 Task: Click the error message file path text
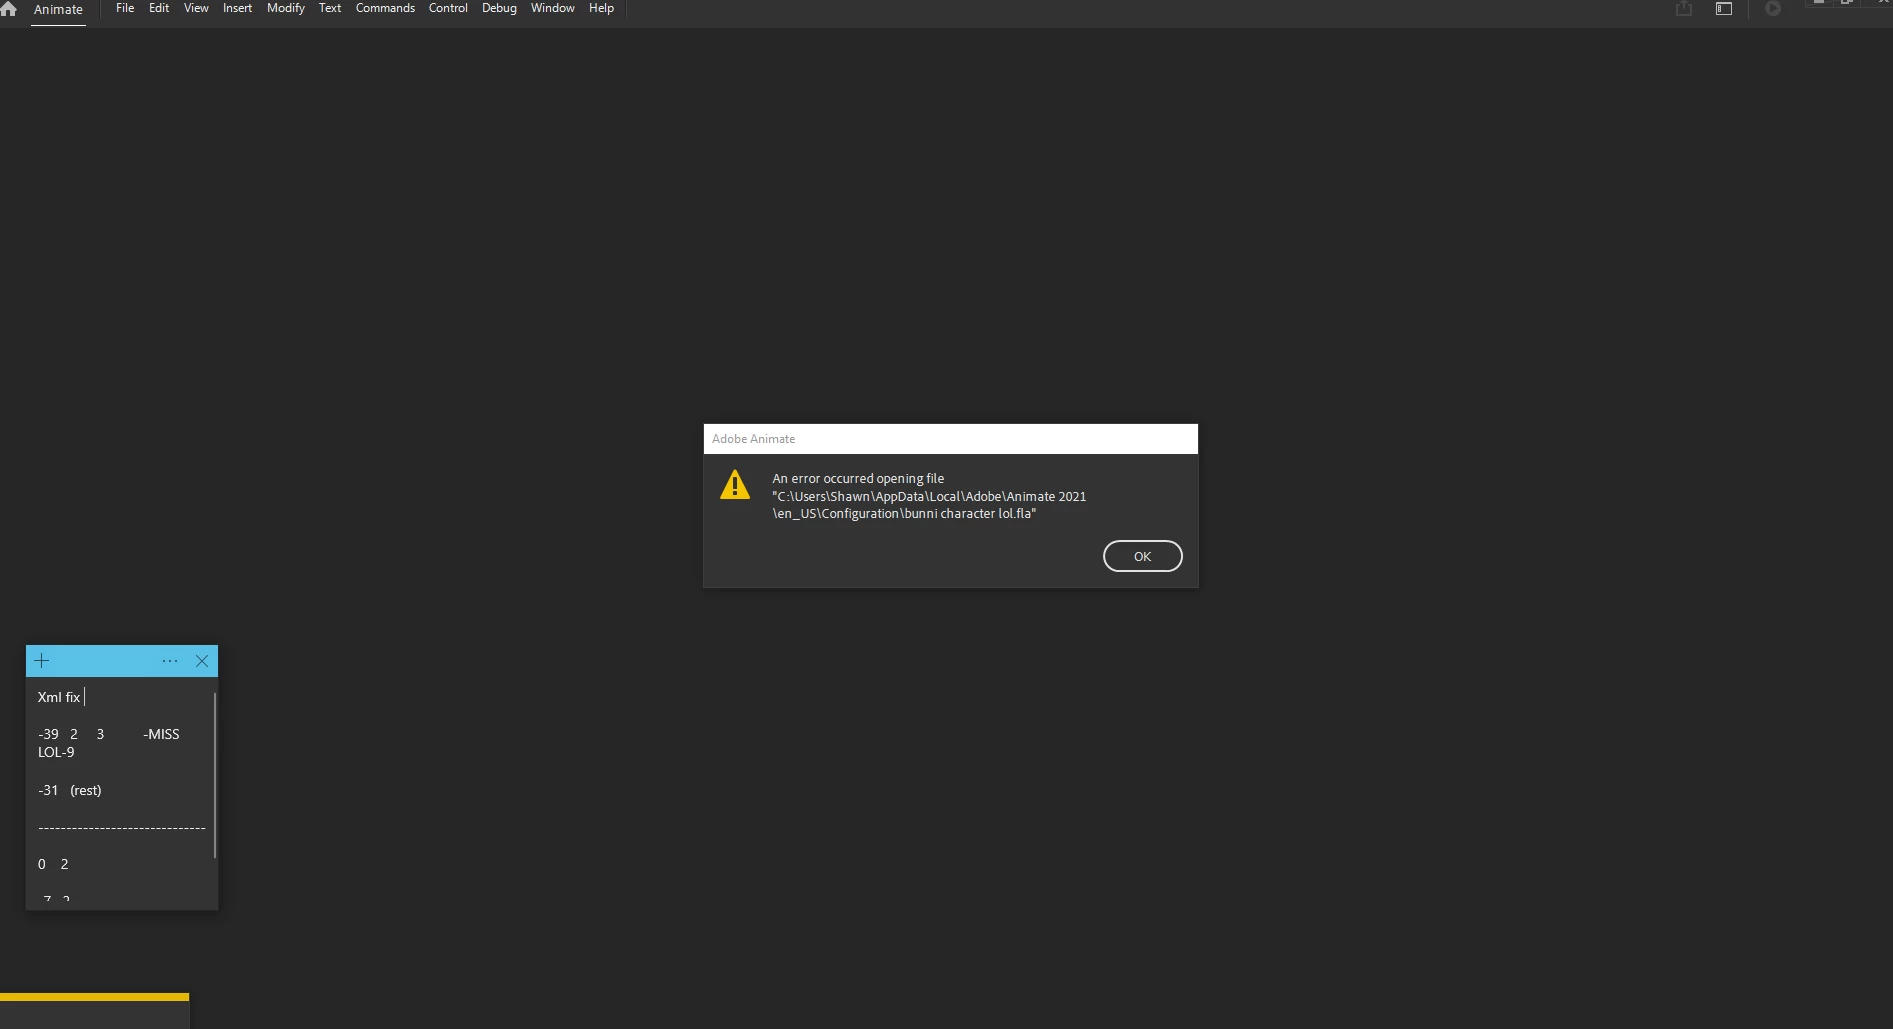[x=929, y=505]
